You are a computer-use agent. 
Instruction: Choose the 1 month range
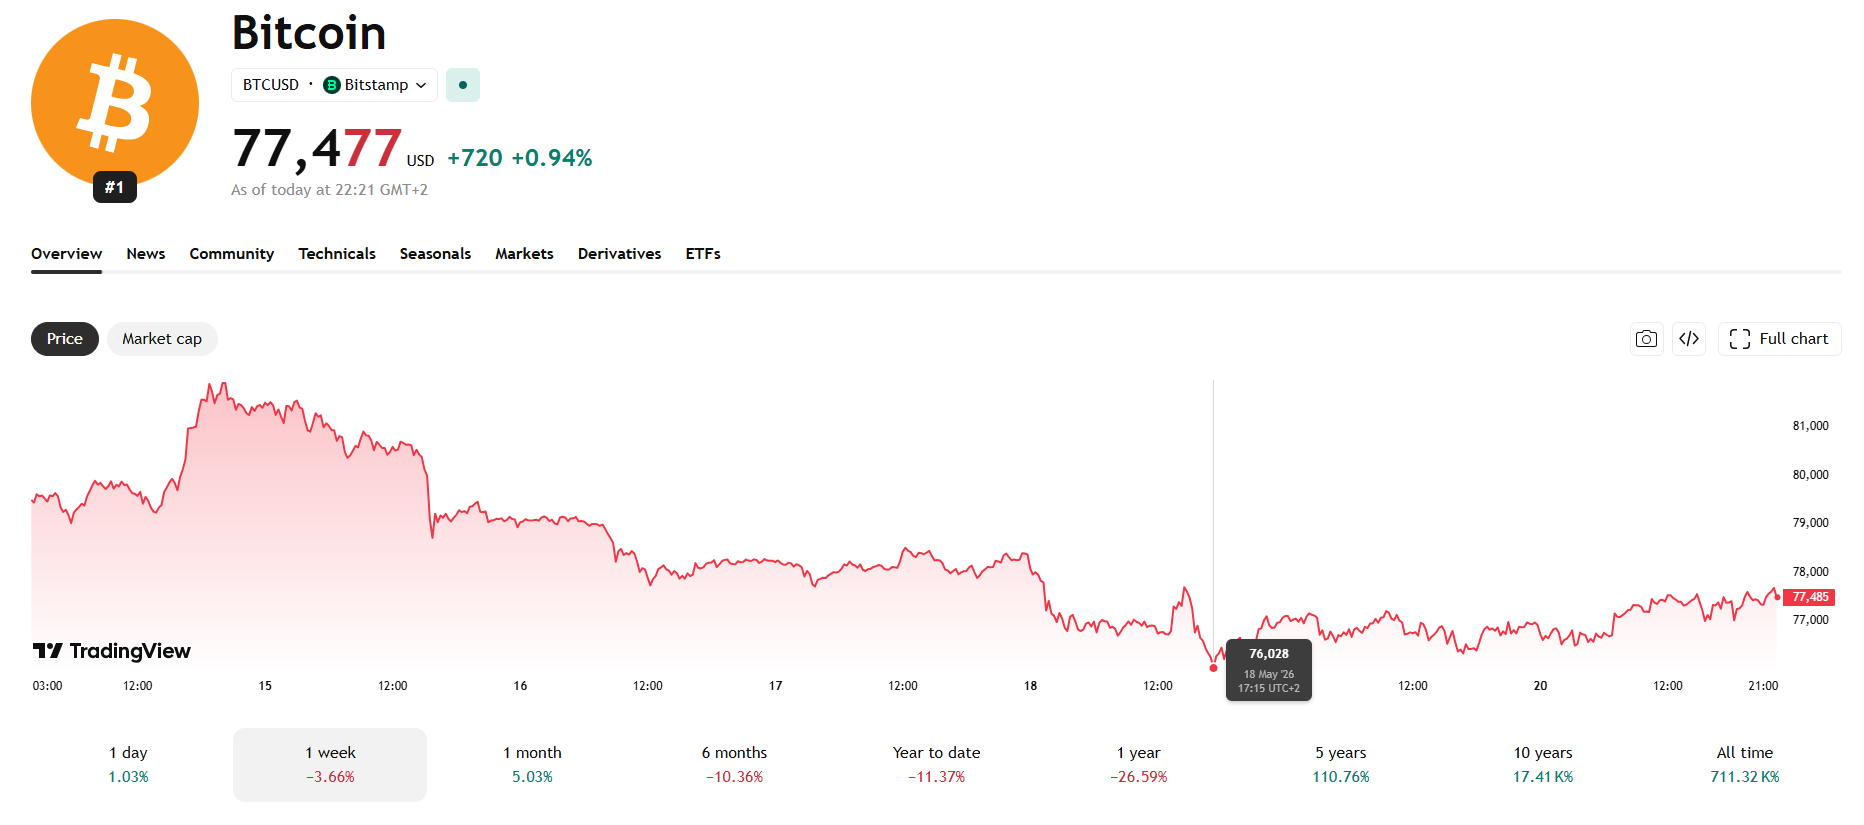point(532,765)
